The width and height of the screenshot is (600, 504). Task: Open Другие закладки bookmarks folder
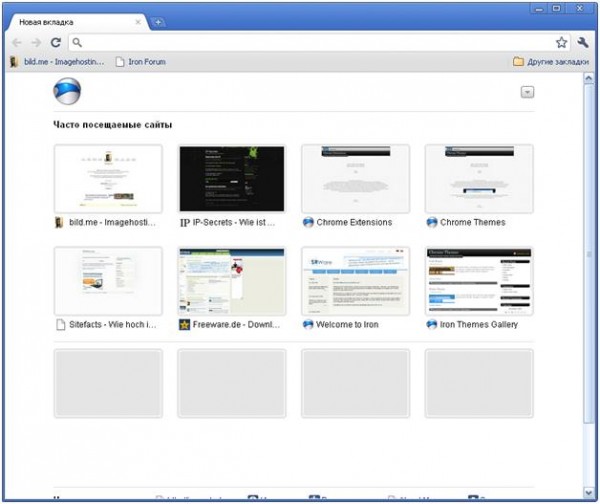(551, 62)
